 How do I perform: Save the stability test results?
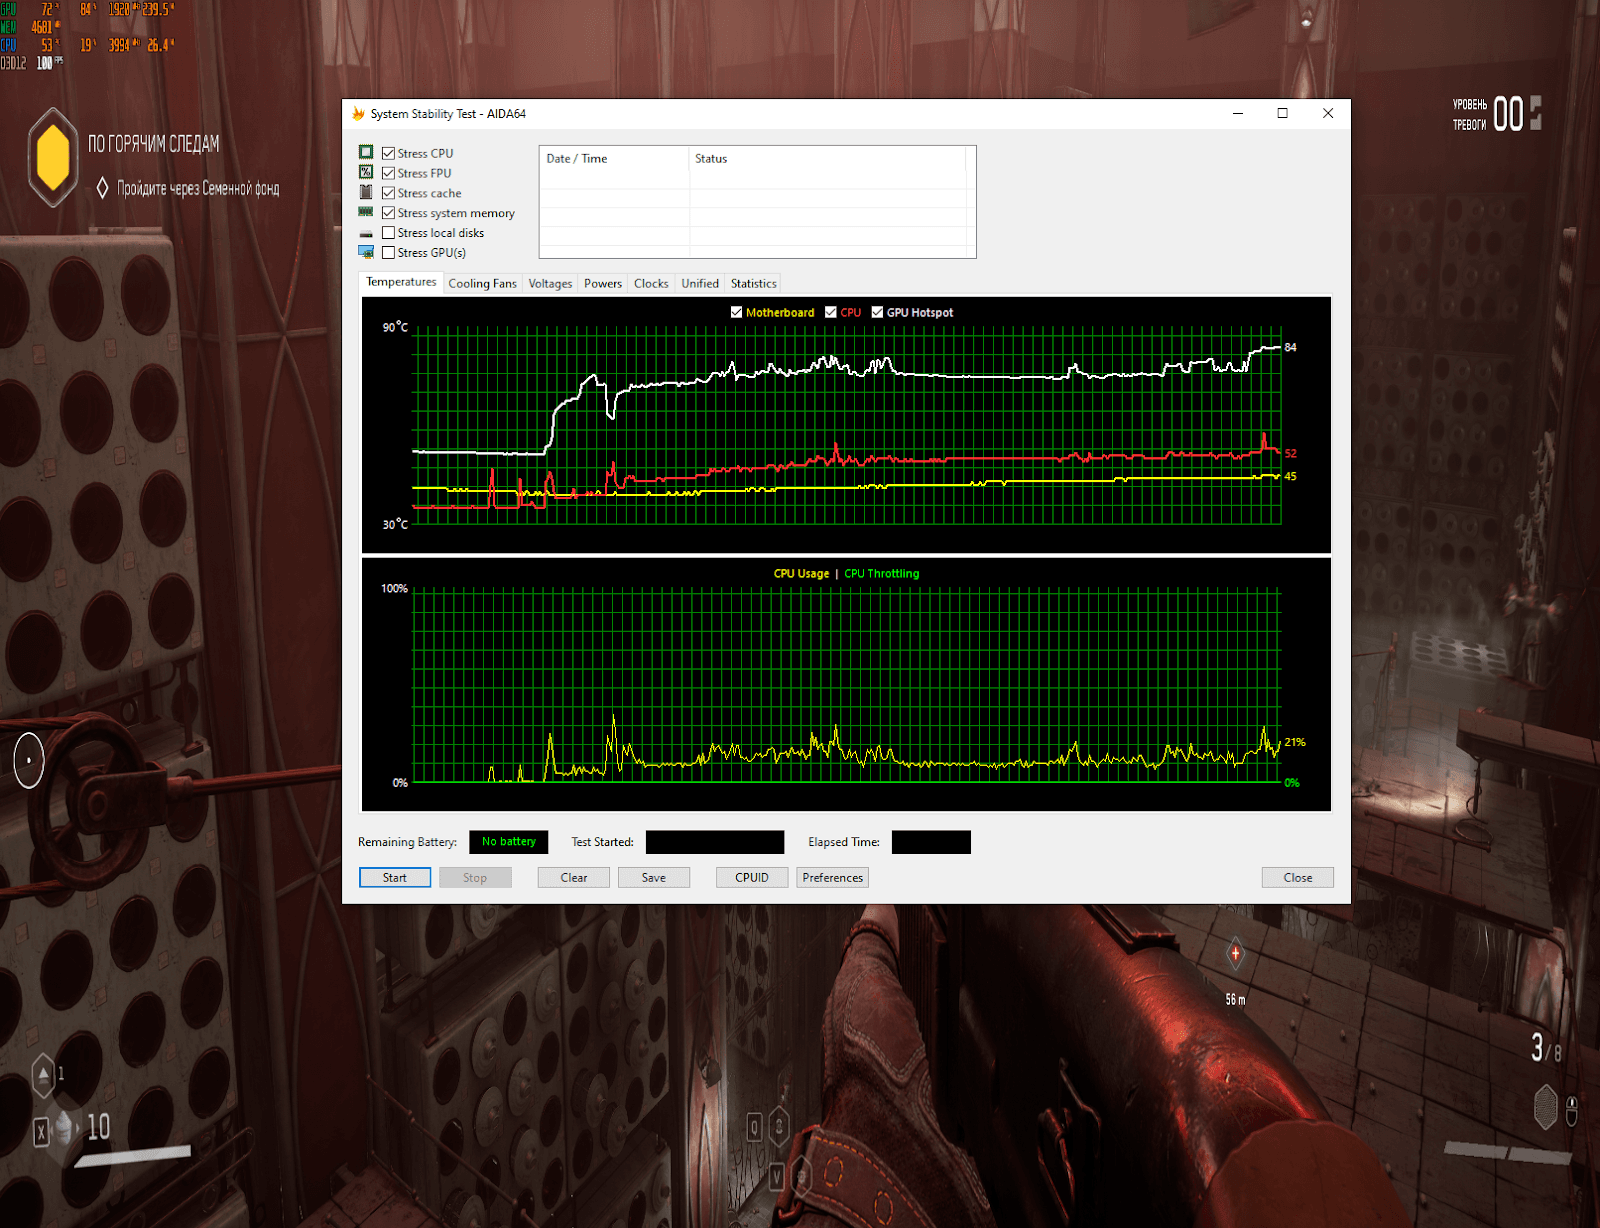(x=654, y=877)
